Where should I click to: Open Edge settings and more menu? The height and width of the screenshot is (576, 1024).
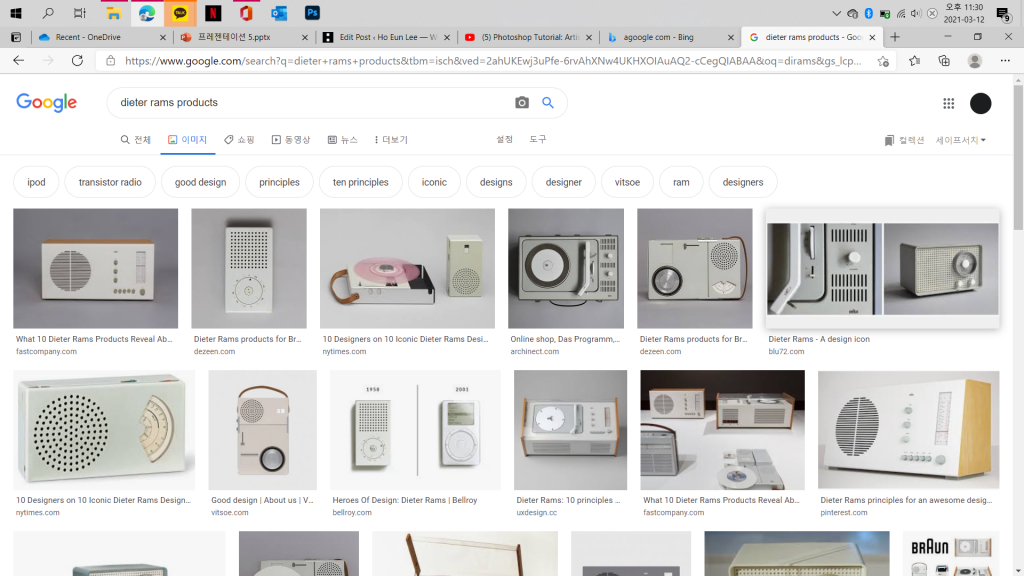tap(1005, 61)
